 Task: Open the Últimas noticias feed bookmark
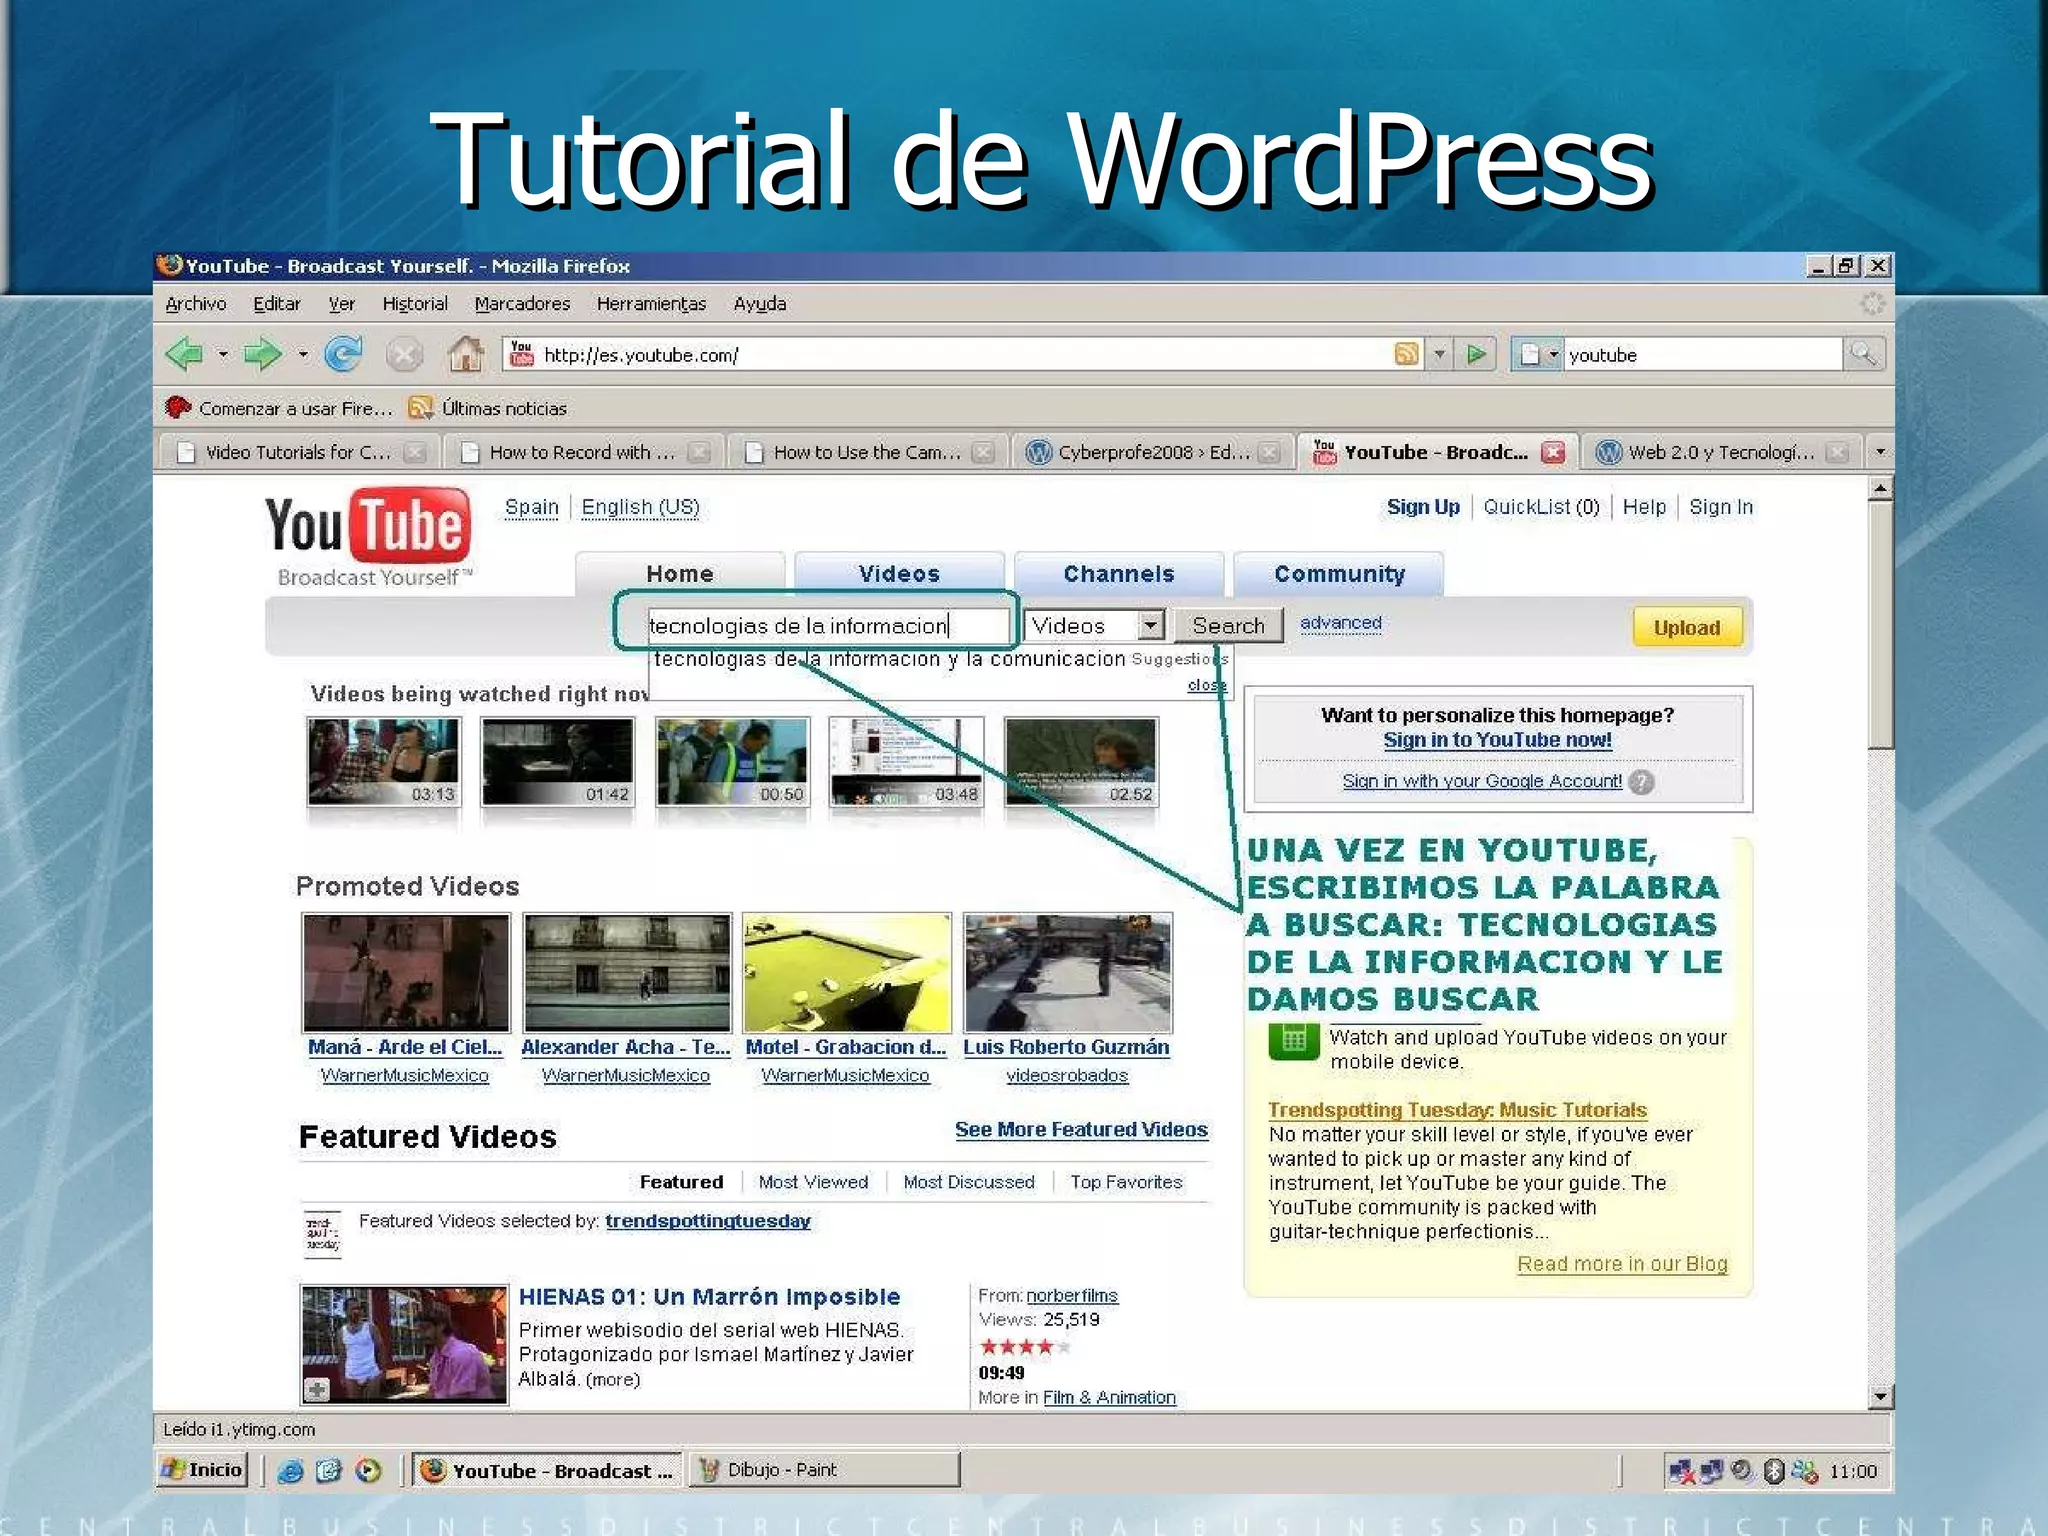488,408
